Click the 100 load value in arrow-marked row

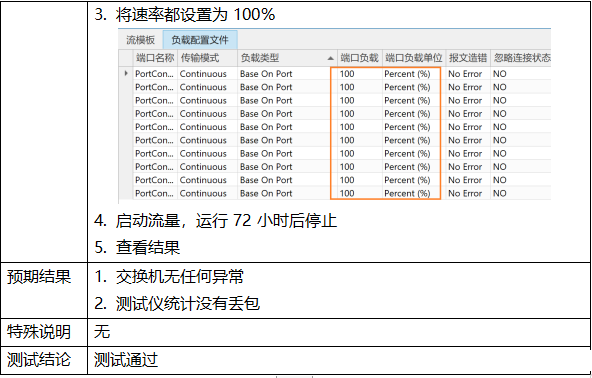(347, 74)
